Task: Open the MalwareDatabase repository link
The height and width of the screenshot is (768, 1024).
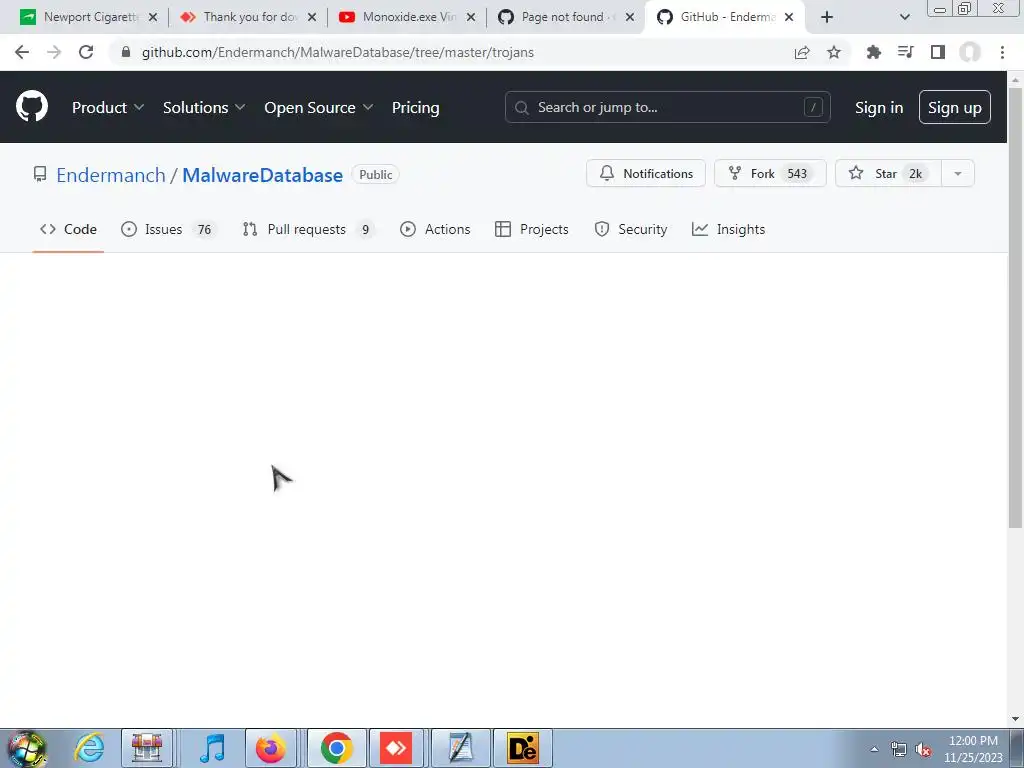Action: [263, 175]
